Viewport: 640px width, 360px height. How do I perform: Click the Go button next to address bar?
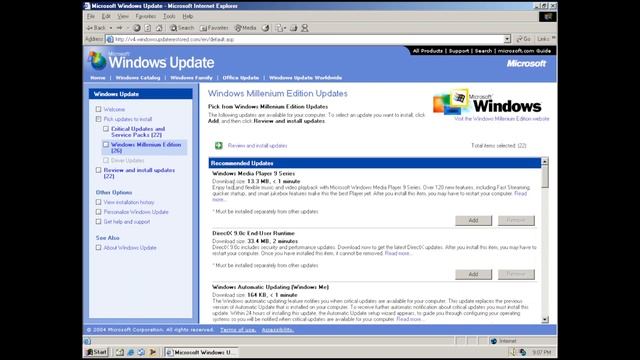point(524,39)
